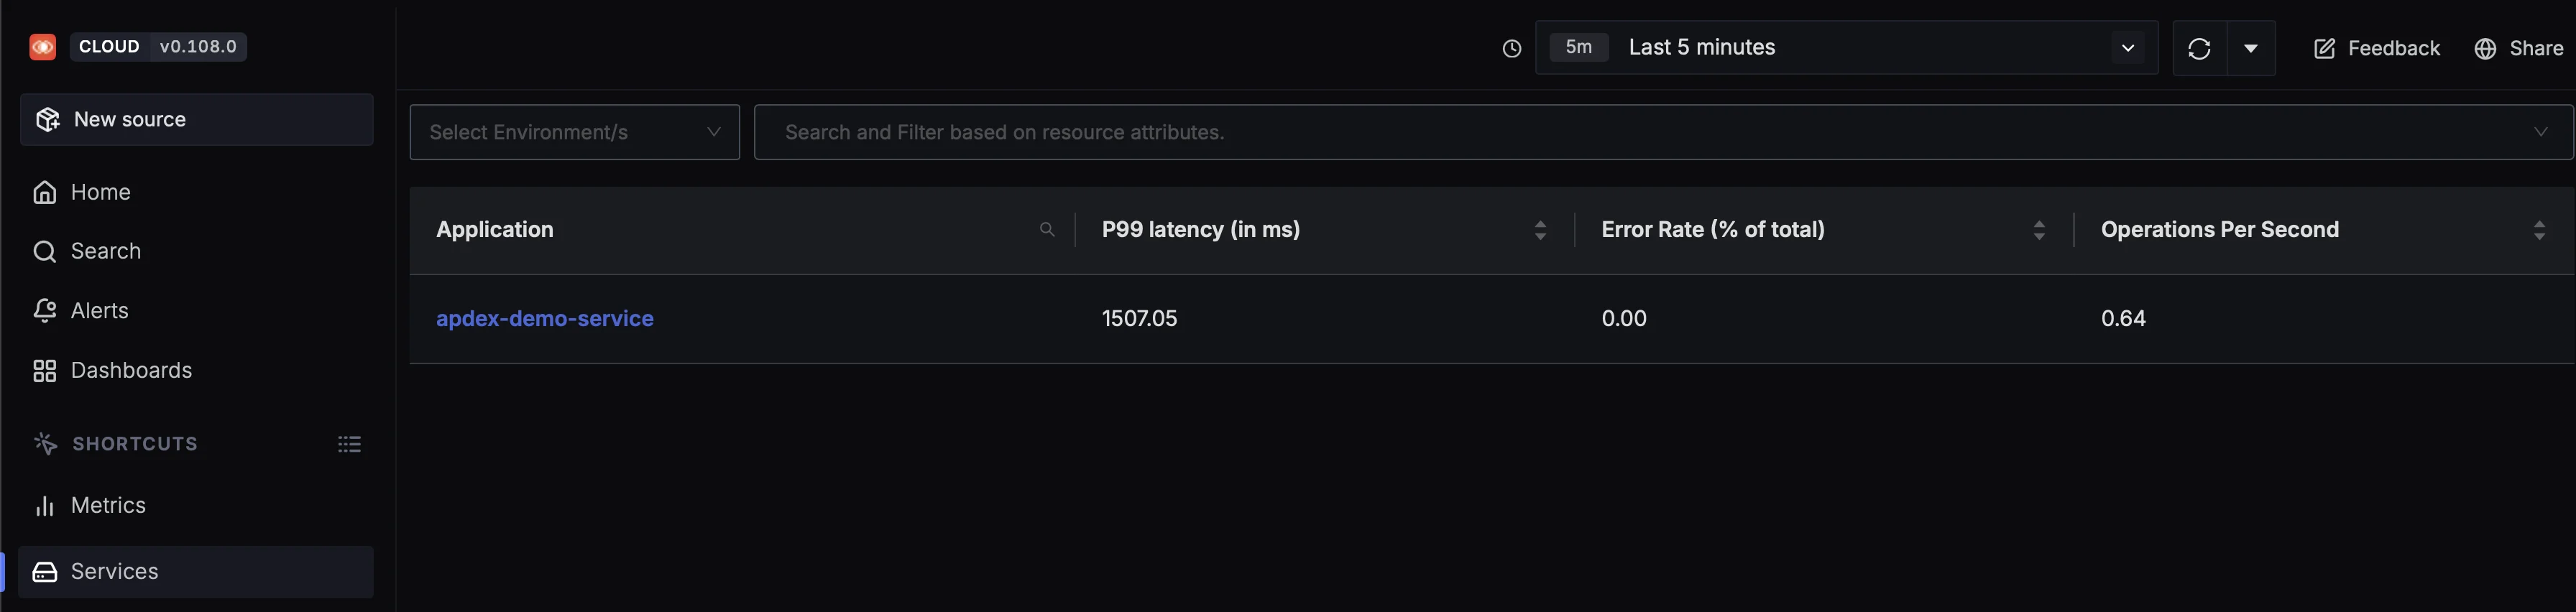The height and width of the screenshot is (612, 2576).
Task: Open auto-refresh options caret dropdown
Action: click(2251, 48)
